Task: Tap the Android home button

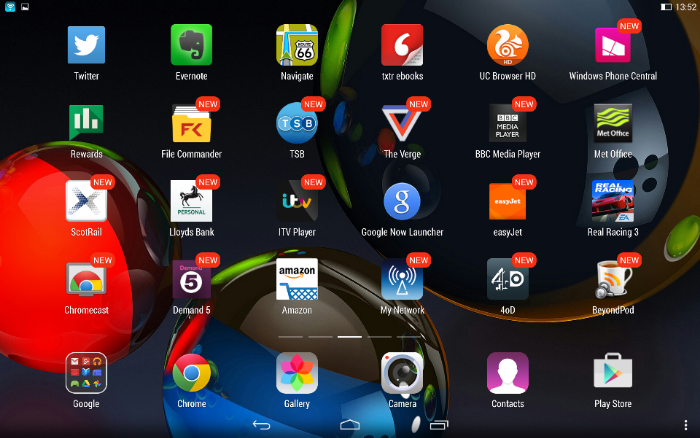Action: tap(350, 425)
